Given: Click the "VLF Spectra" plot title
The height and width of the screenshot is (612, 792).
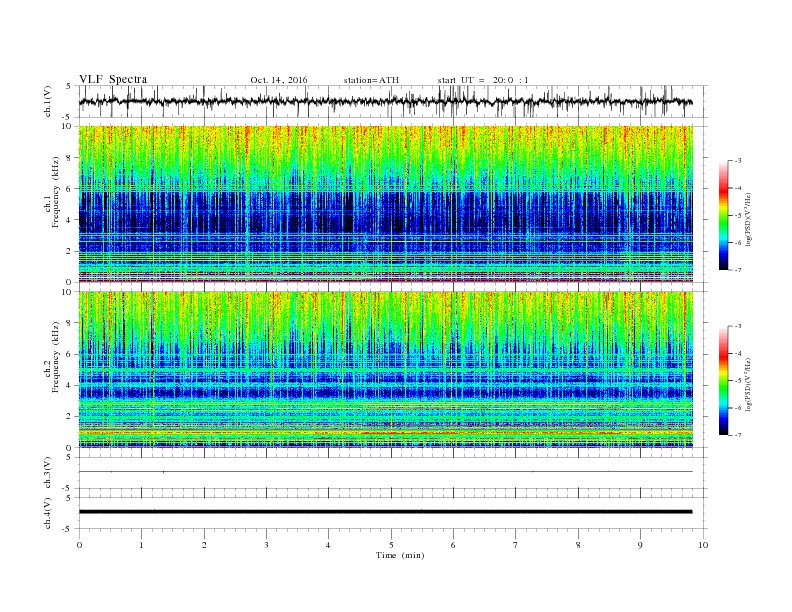Looking at the screenshot, I should click(x=113, y=79).
